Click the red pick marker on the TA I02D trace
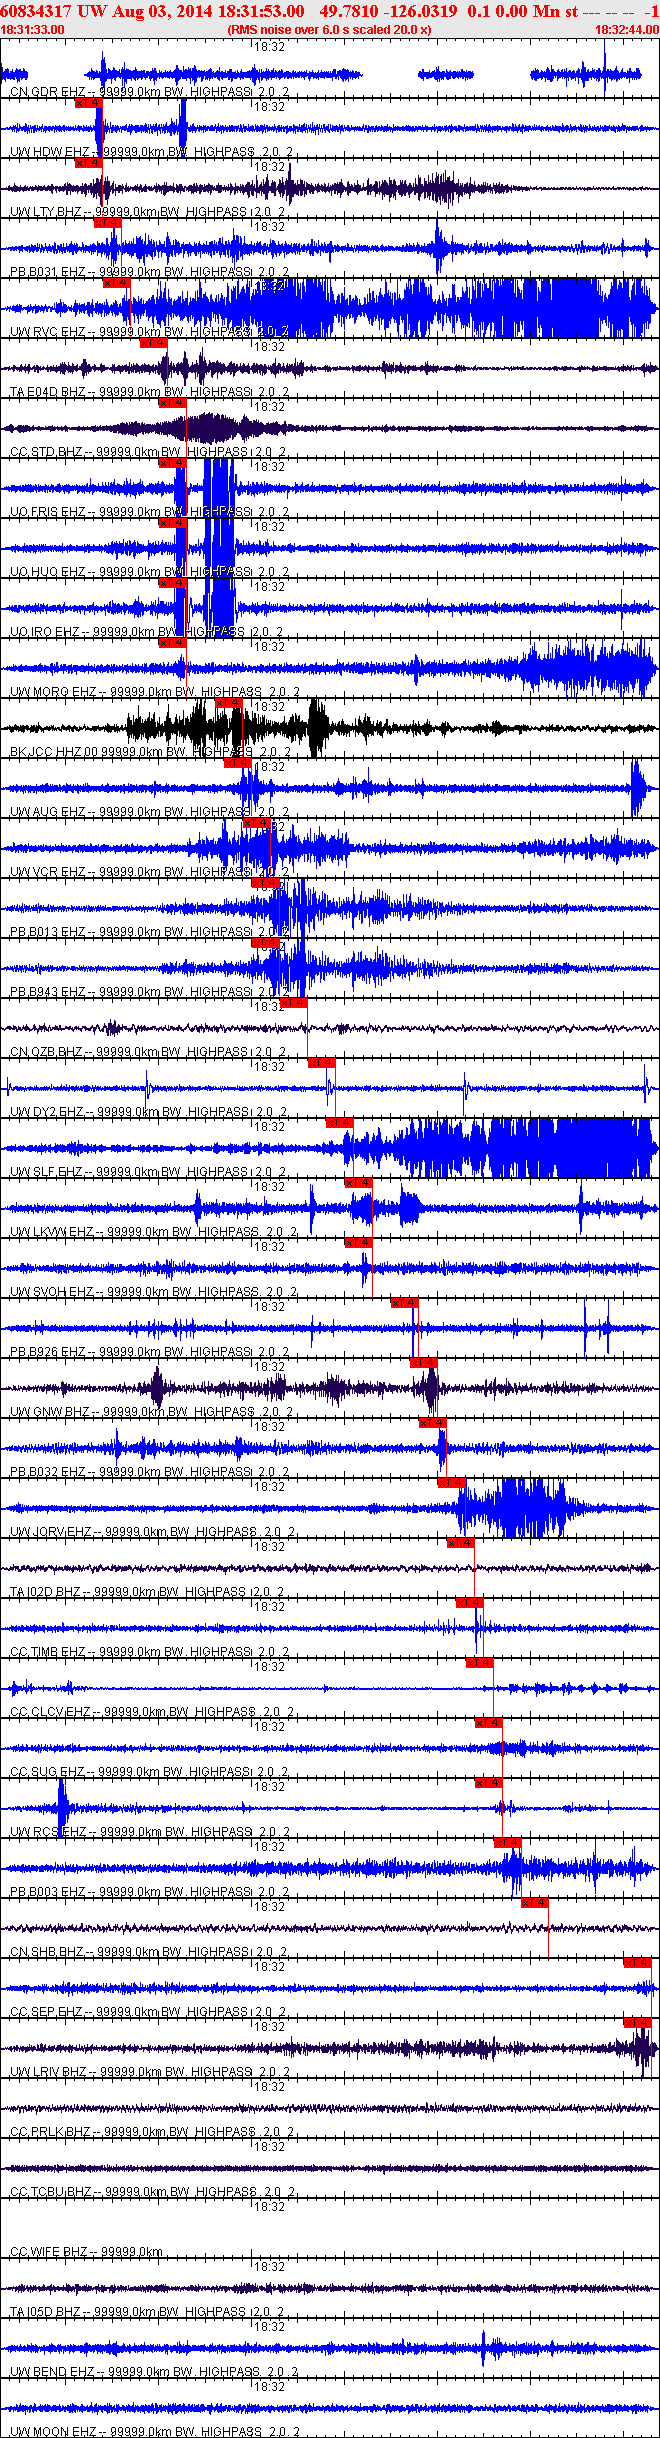 coord(460,1543)
